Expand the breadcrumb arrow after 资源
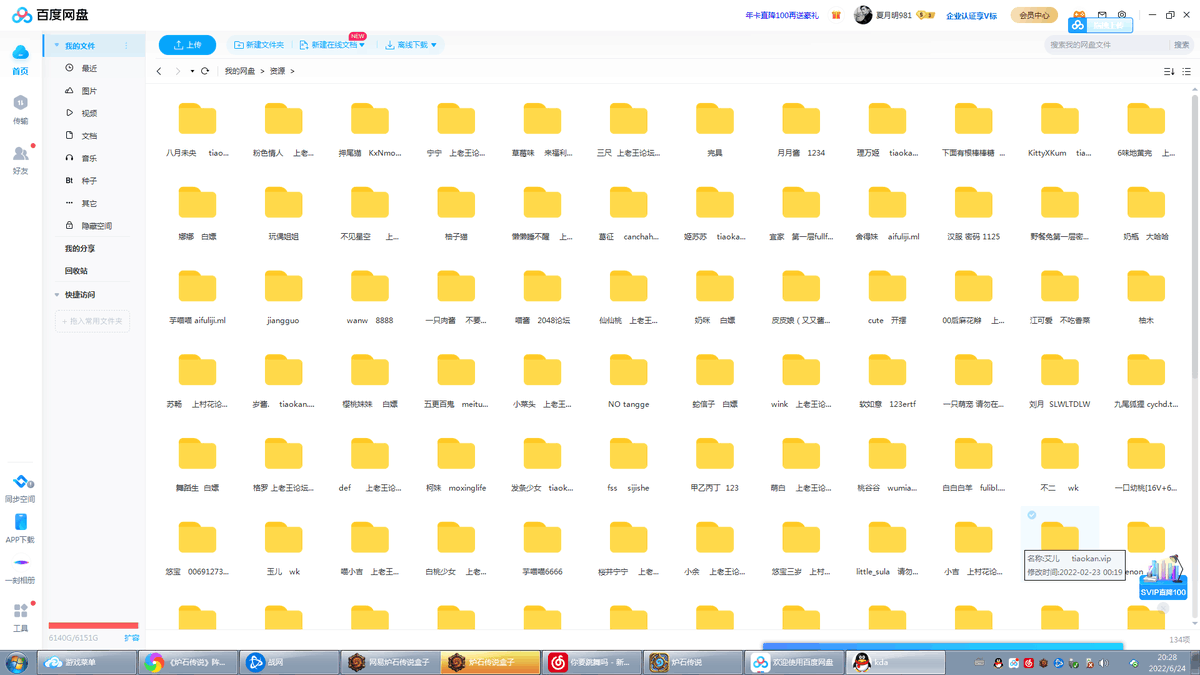This screenshot has height=675, width=1200. (292, 71)
